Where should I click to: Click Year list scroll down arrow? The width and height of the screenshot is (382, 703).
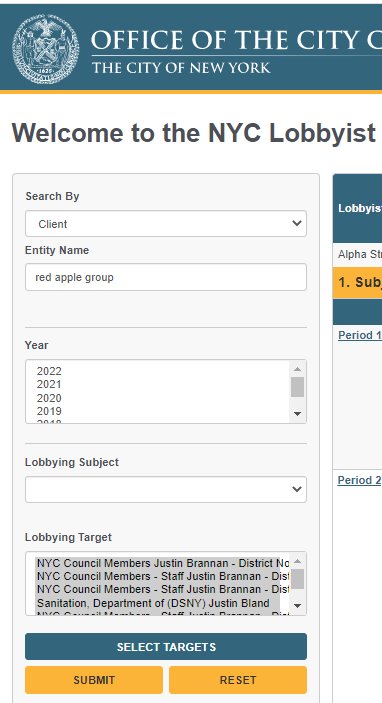pyautogui.click(x=297, y=414)
